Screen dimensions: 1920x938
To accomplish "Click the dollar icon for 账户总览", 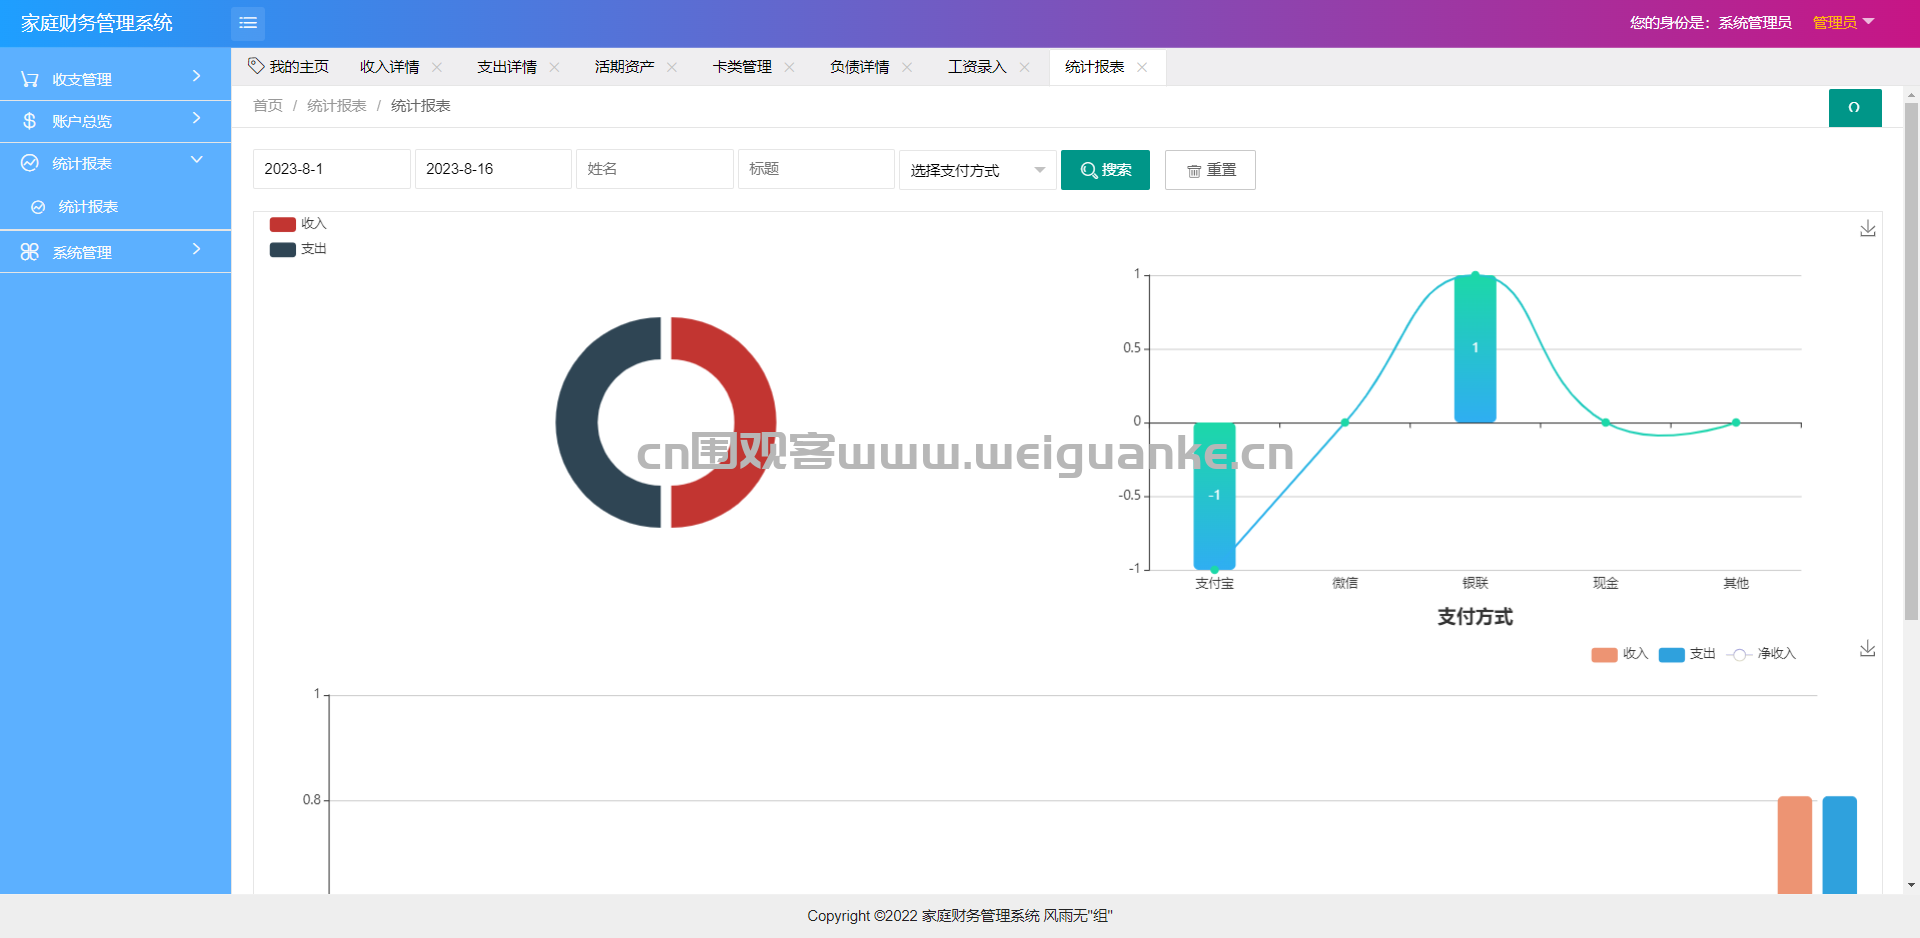I will point(30,121).
